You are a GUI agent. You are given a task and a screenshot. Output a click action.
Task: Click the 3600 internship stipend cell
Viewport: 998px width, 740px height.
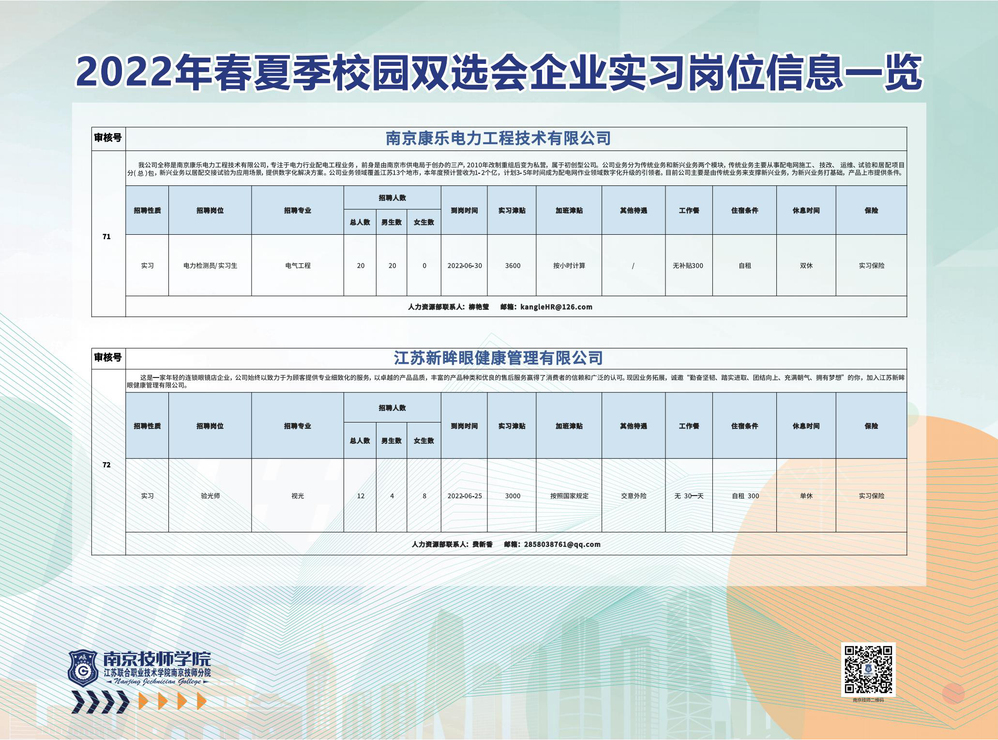(513, 266)
